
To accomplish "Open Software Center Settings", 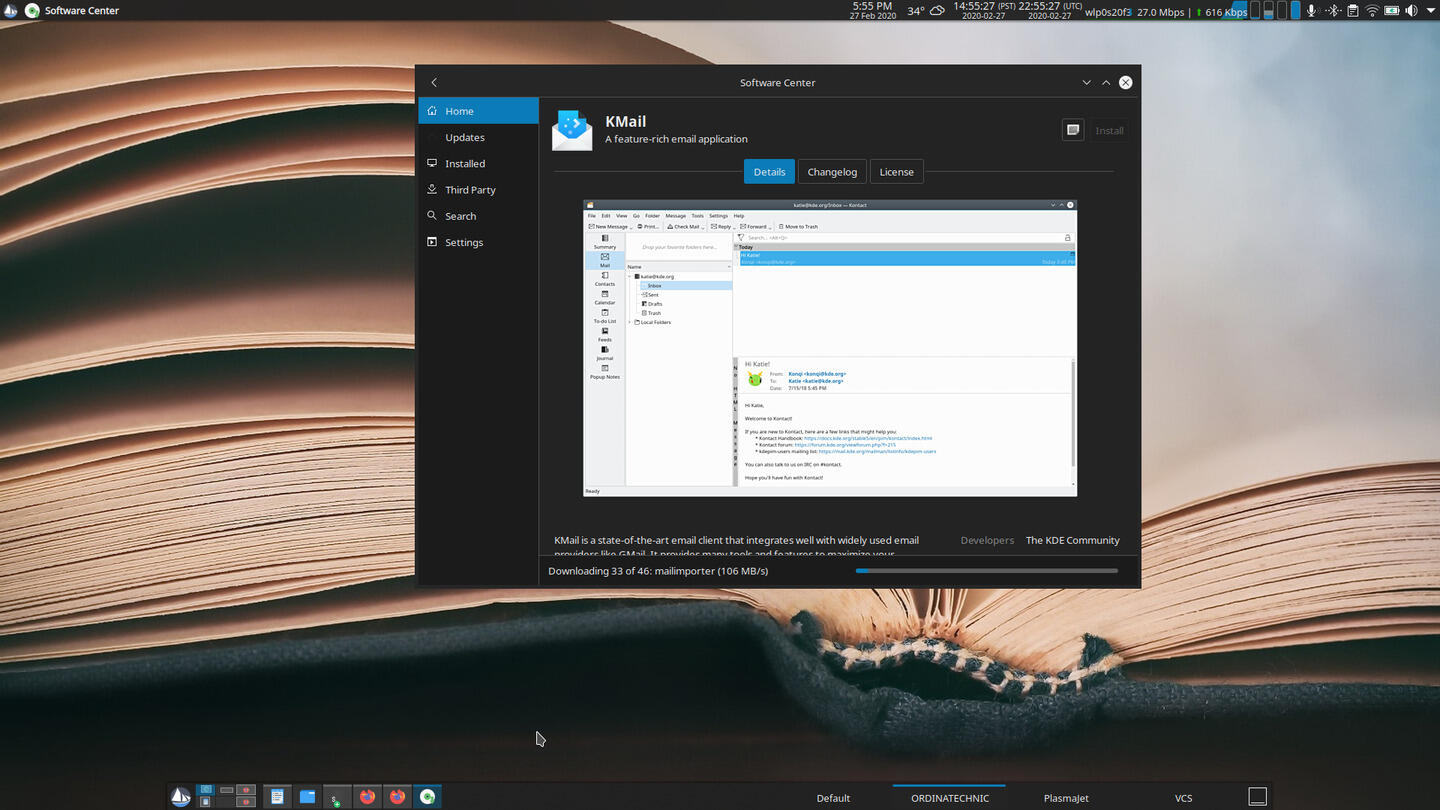I will point(478,242).
